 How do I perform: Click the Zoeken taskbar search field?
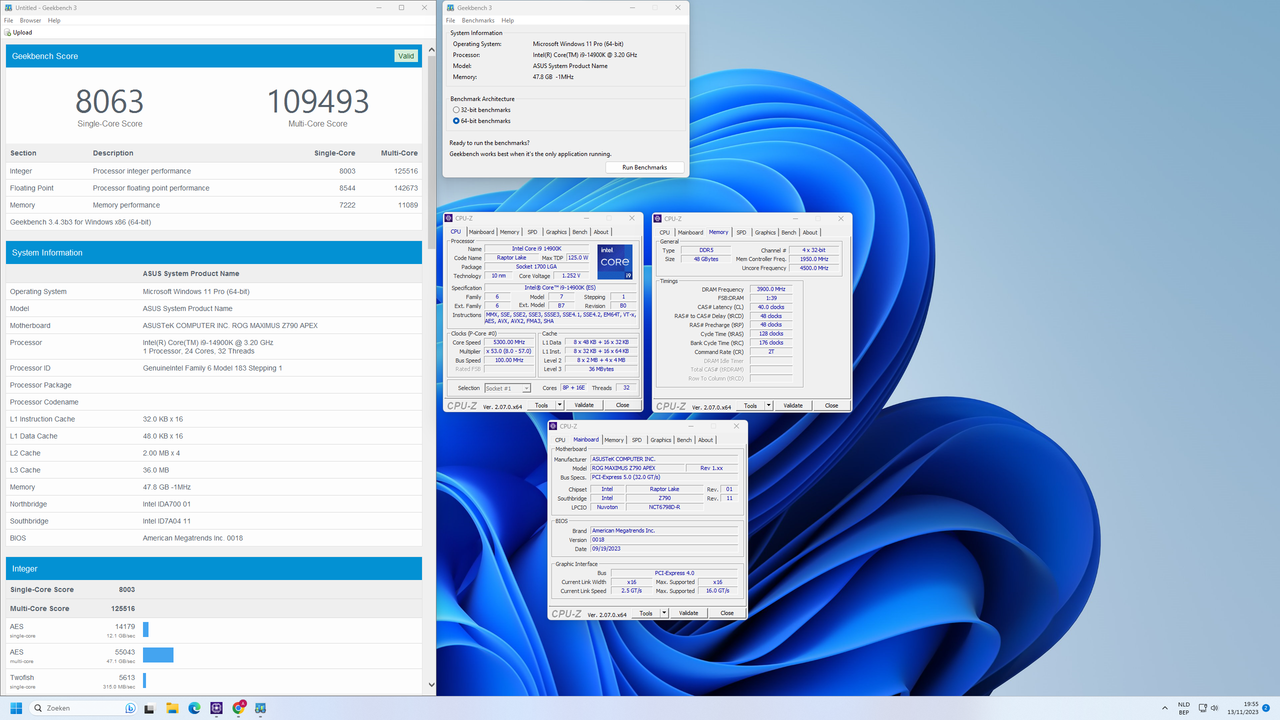pyautogui.click(x=85, y=708)
